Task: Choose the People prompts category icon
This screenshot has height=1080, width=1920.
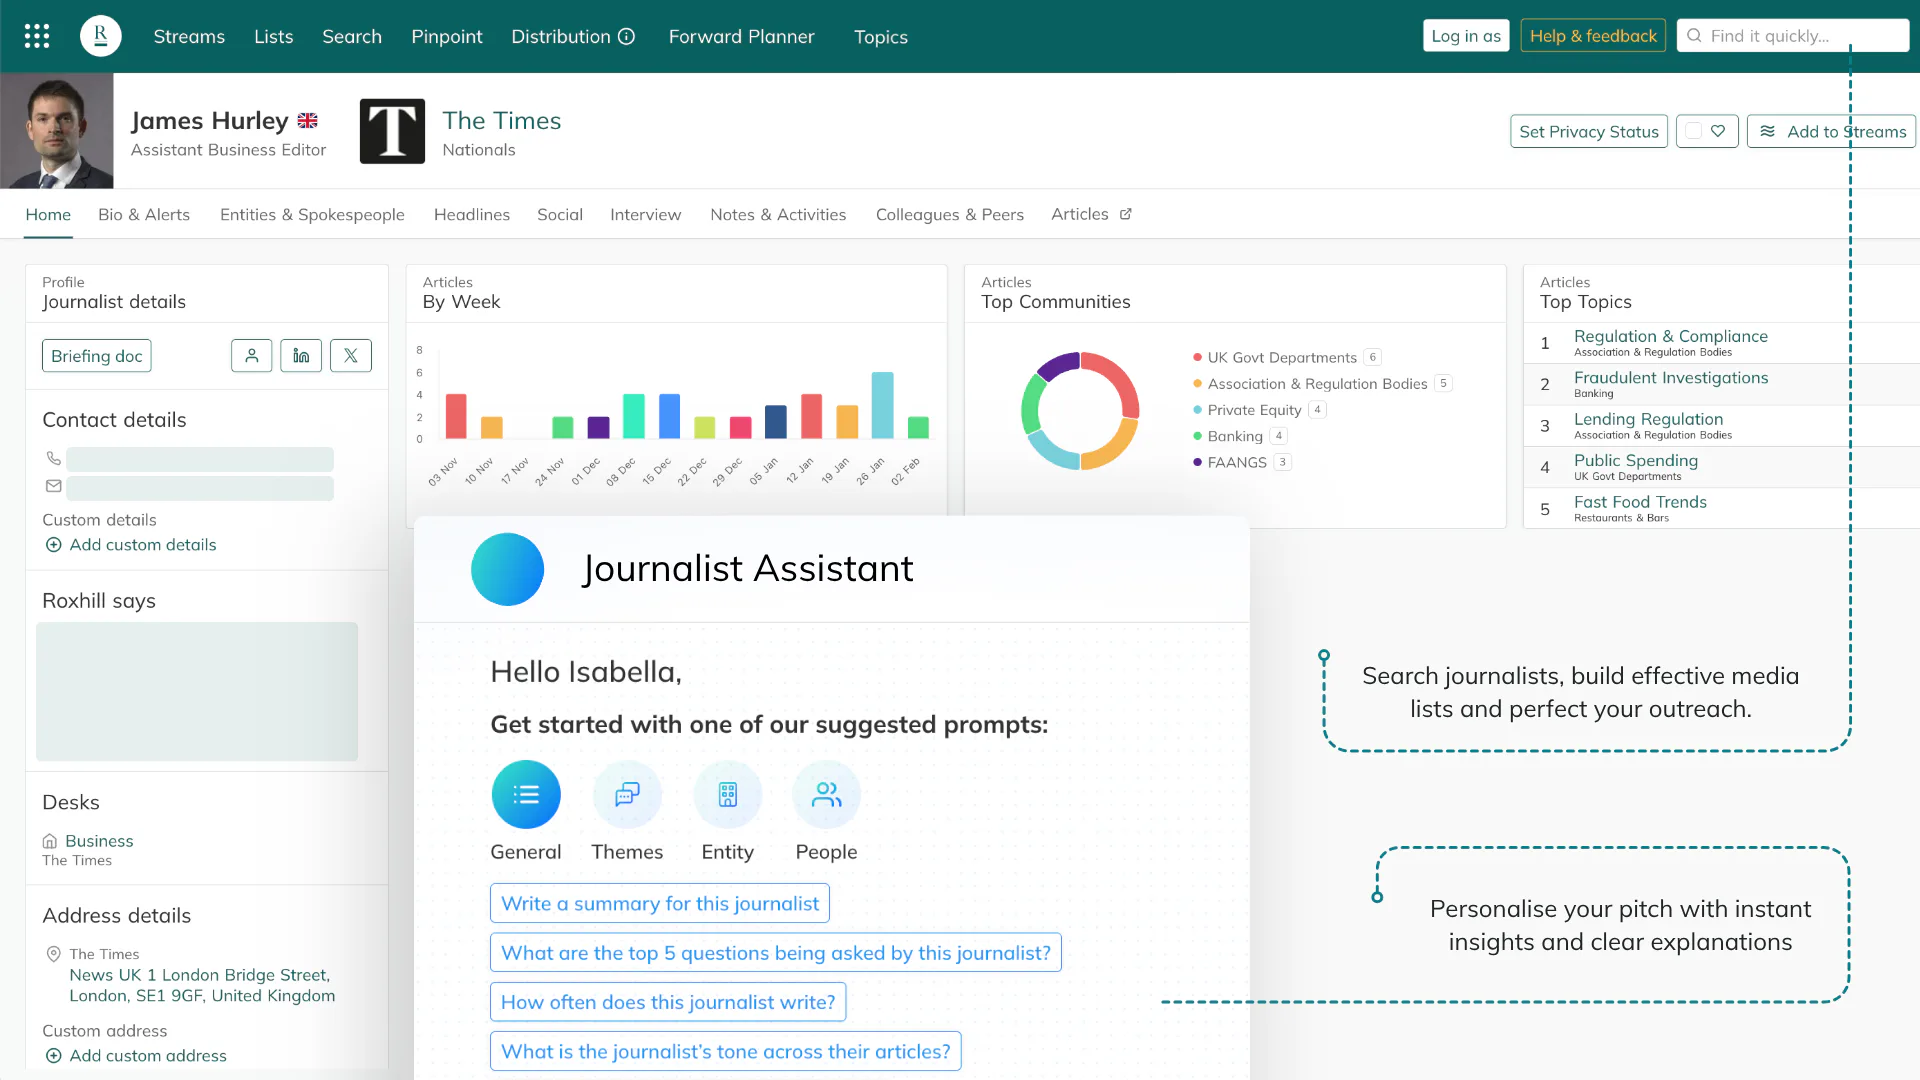Action: [827, 795]
